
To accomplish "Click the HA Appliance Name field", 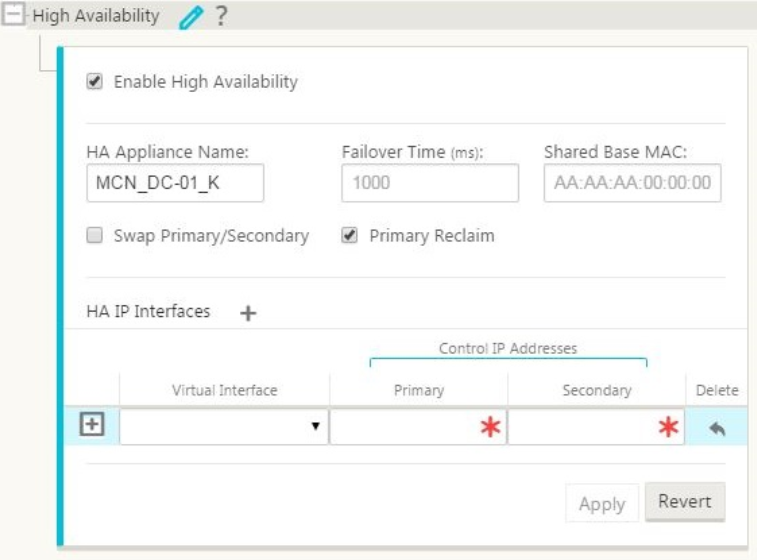I will (x=175, y=183).
